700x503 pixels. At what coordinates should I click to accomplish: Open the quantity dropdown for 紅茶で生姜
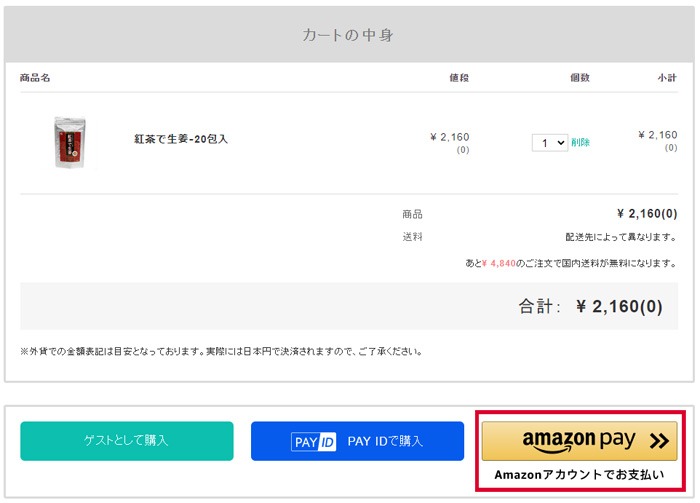(x=550, y=143)
